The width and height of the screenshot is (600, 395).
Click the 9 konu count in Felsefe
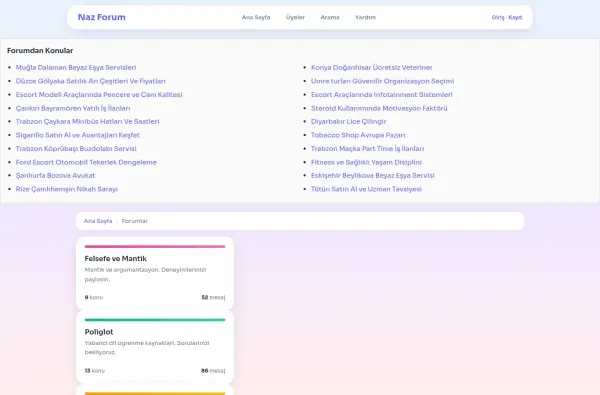point(94,297)
